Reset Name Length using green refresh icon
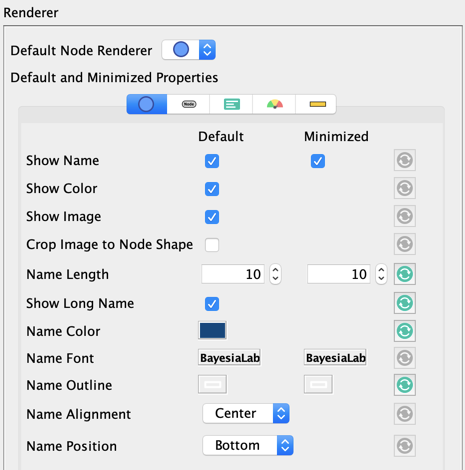 click(x=405, y=274)
